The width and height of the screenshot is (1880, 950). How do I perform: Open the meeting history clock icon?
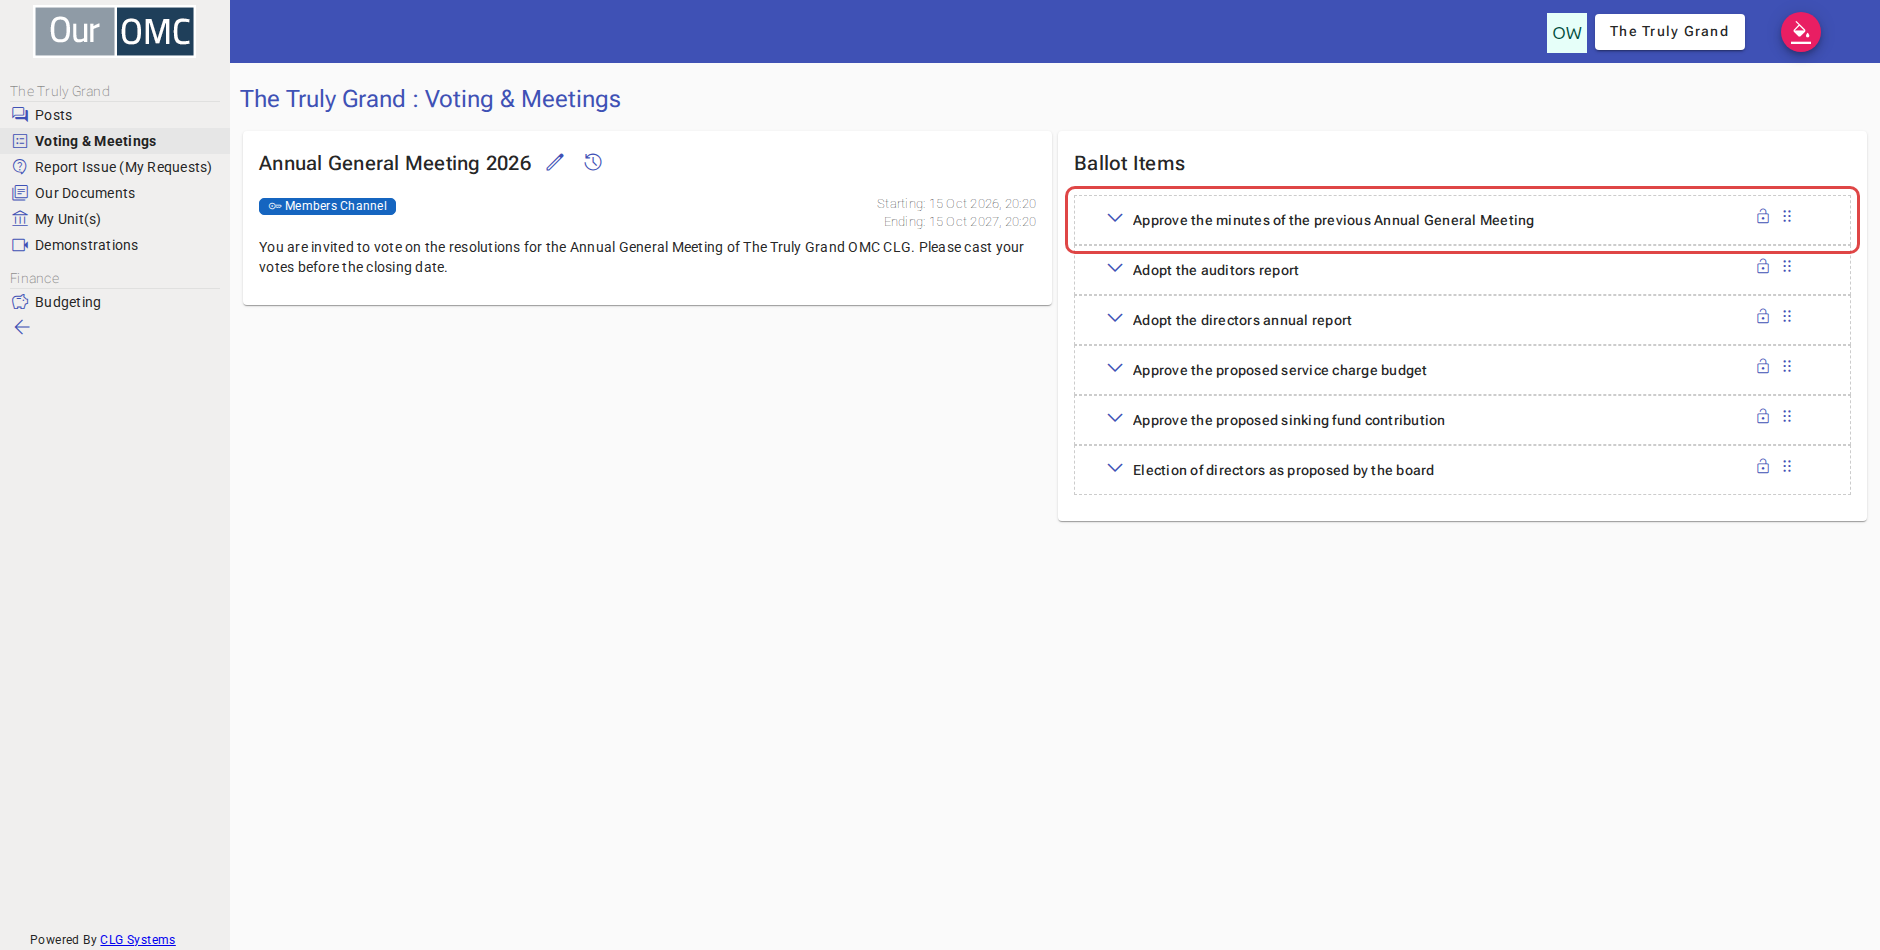(x=593, y=162)
